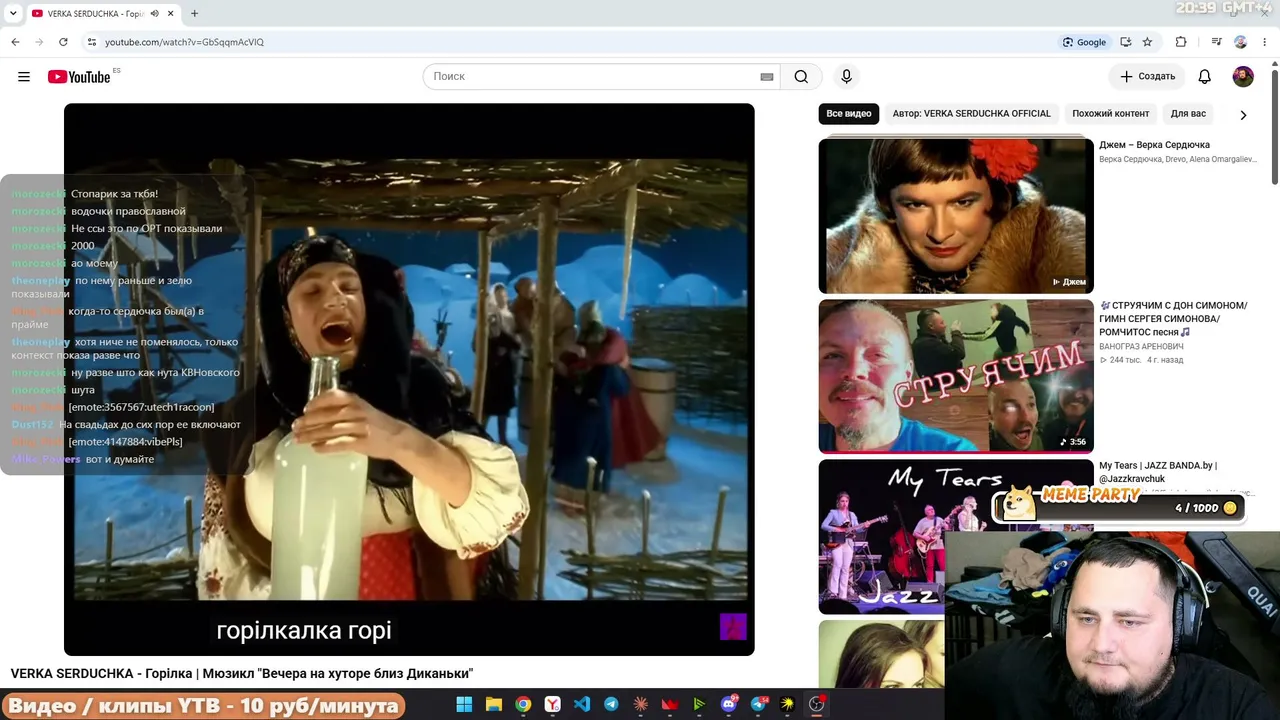Open File Explorer from the taskbar
The width and height of the screenshot is (1280, 720).
tap(493, 705)
